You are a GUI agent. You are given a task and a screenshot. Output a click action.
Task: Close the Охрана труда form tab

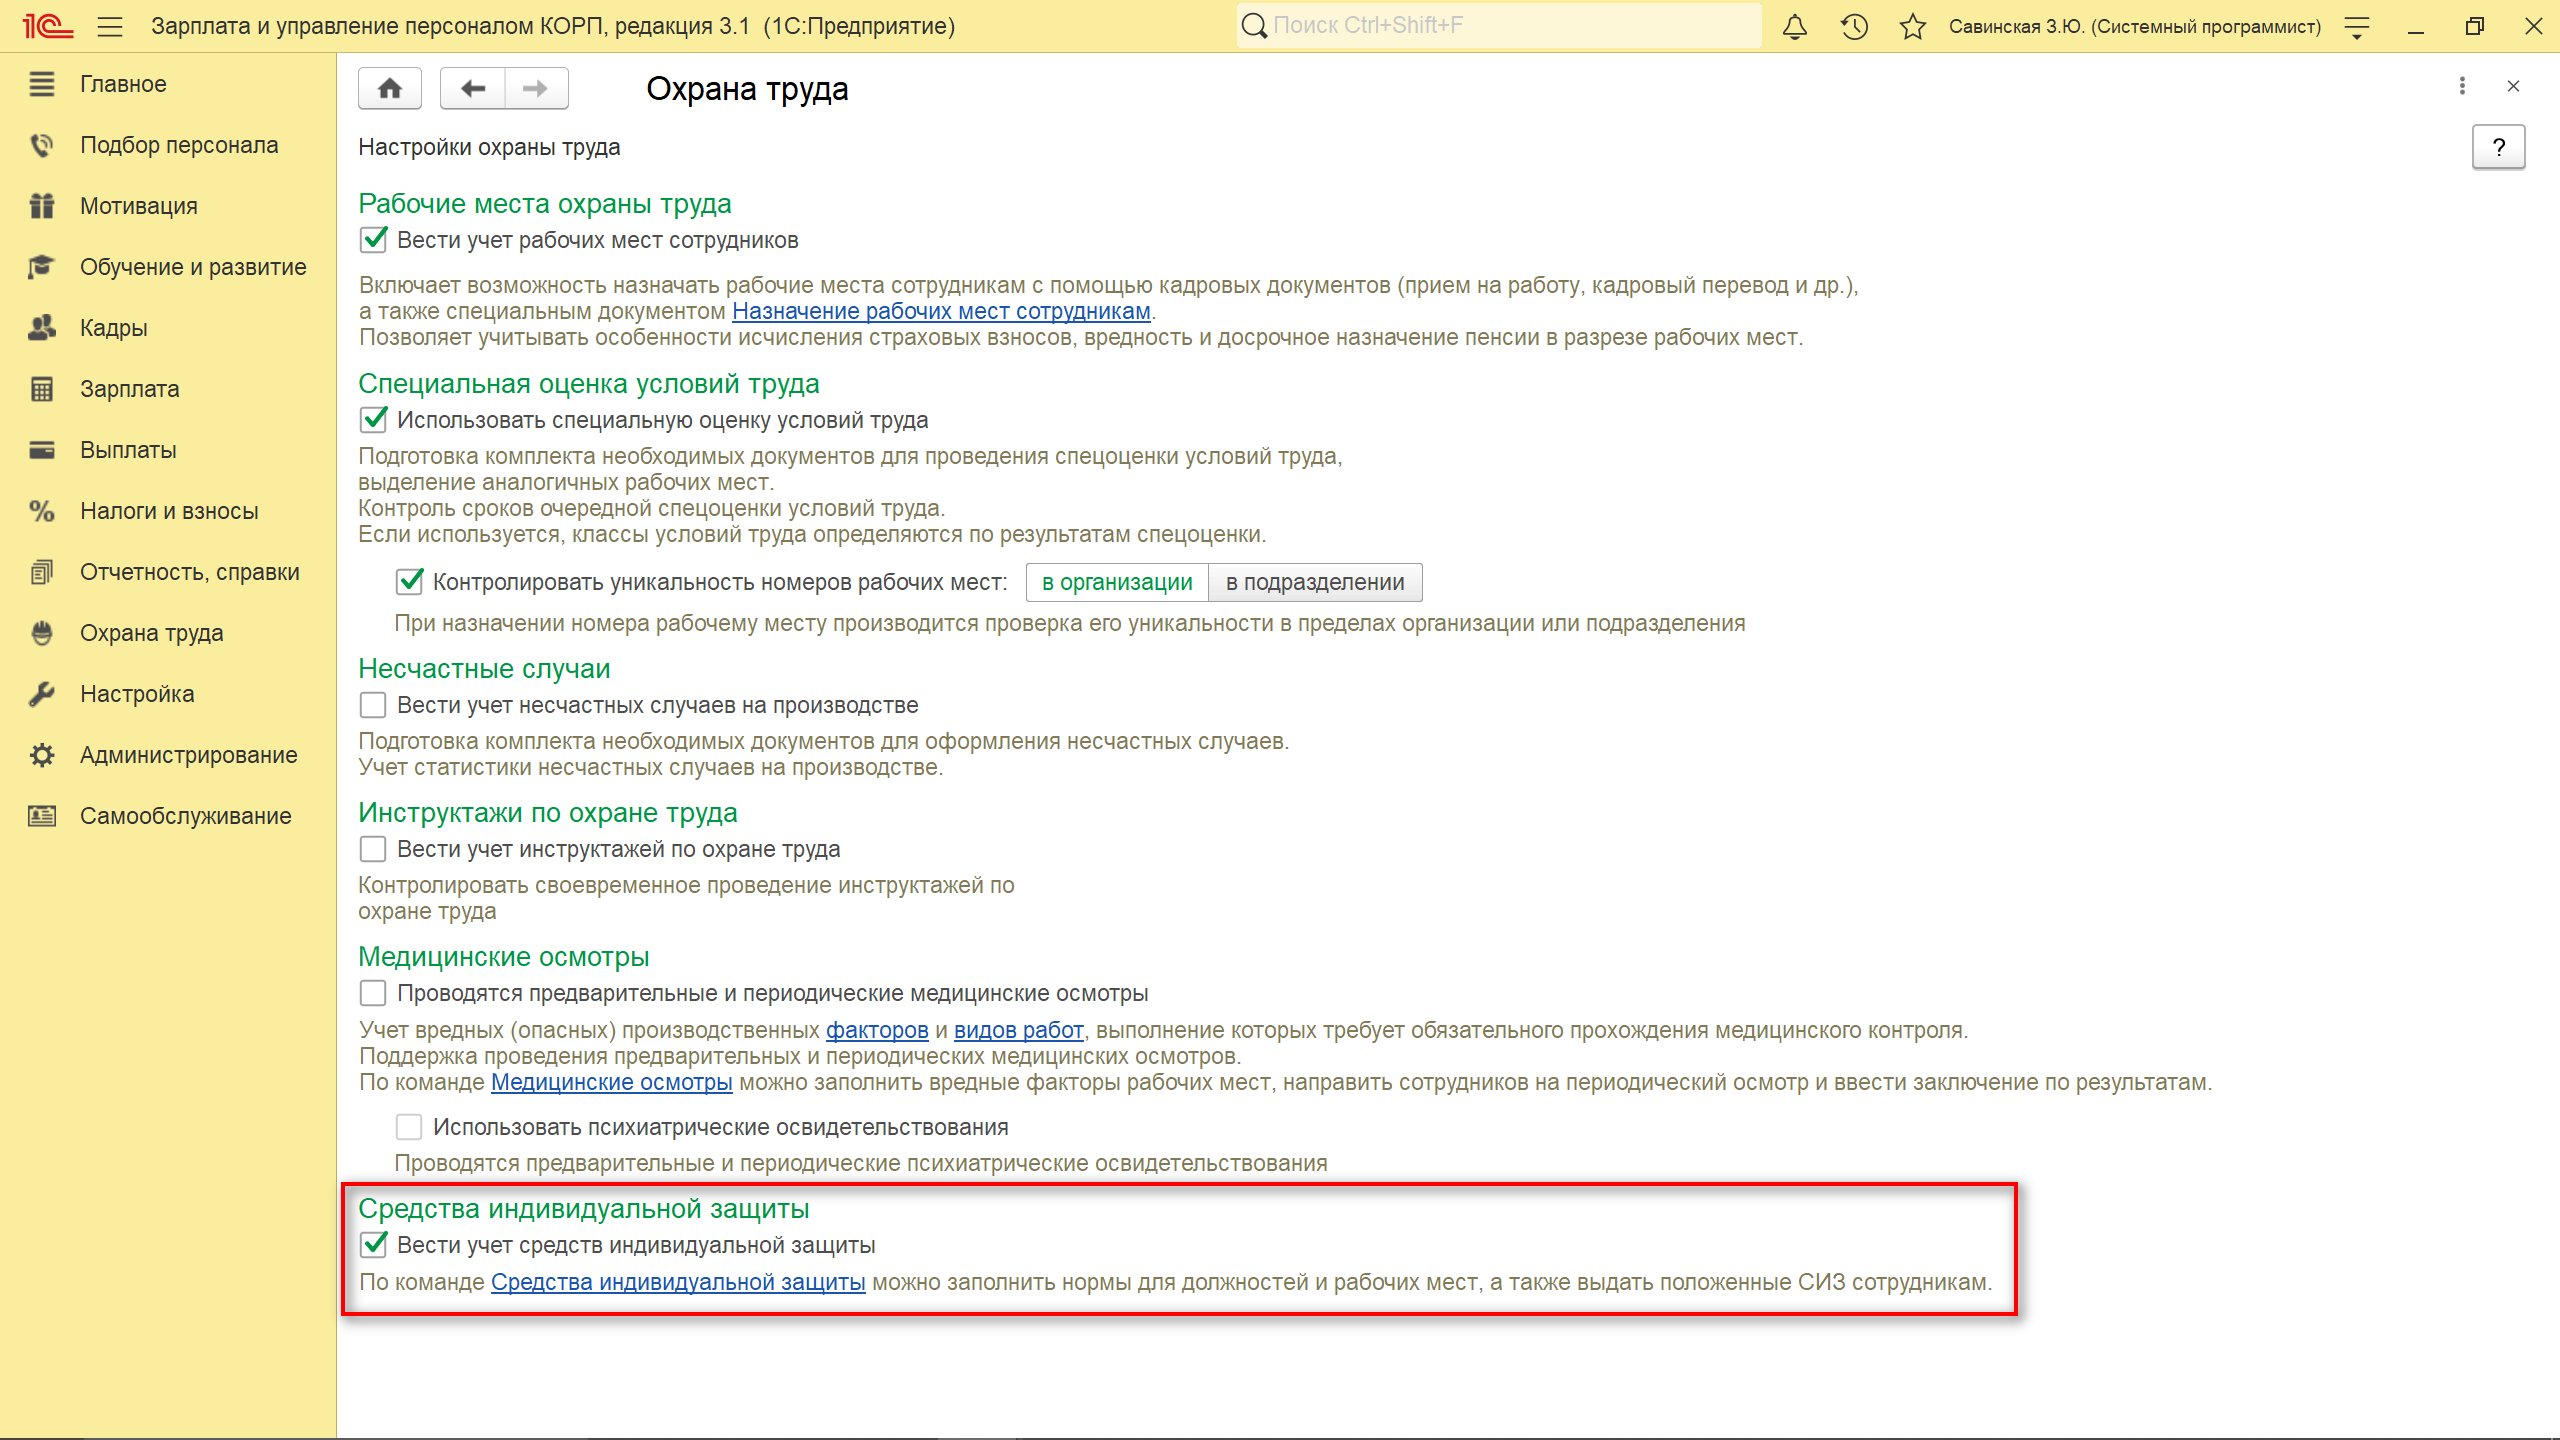2513,86
